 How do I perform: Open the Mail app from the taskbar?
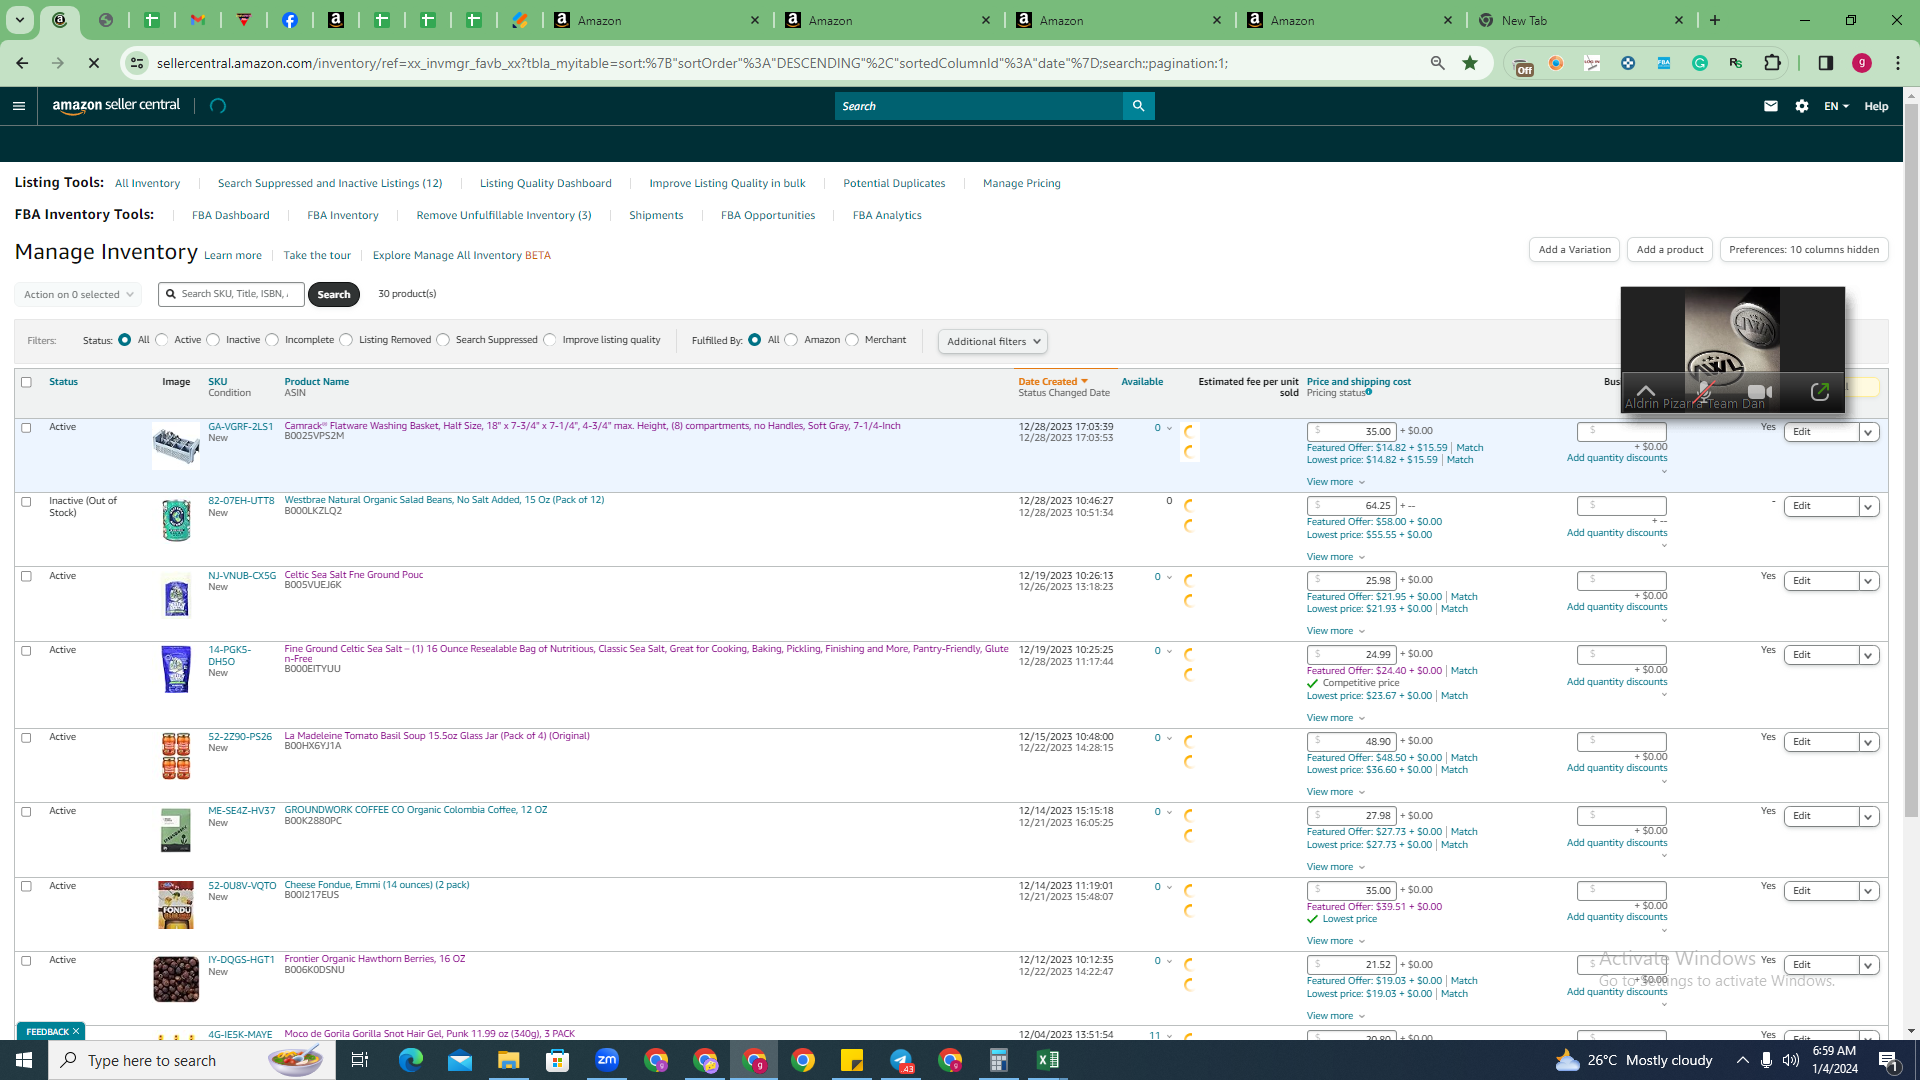(460, 1060)
